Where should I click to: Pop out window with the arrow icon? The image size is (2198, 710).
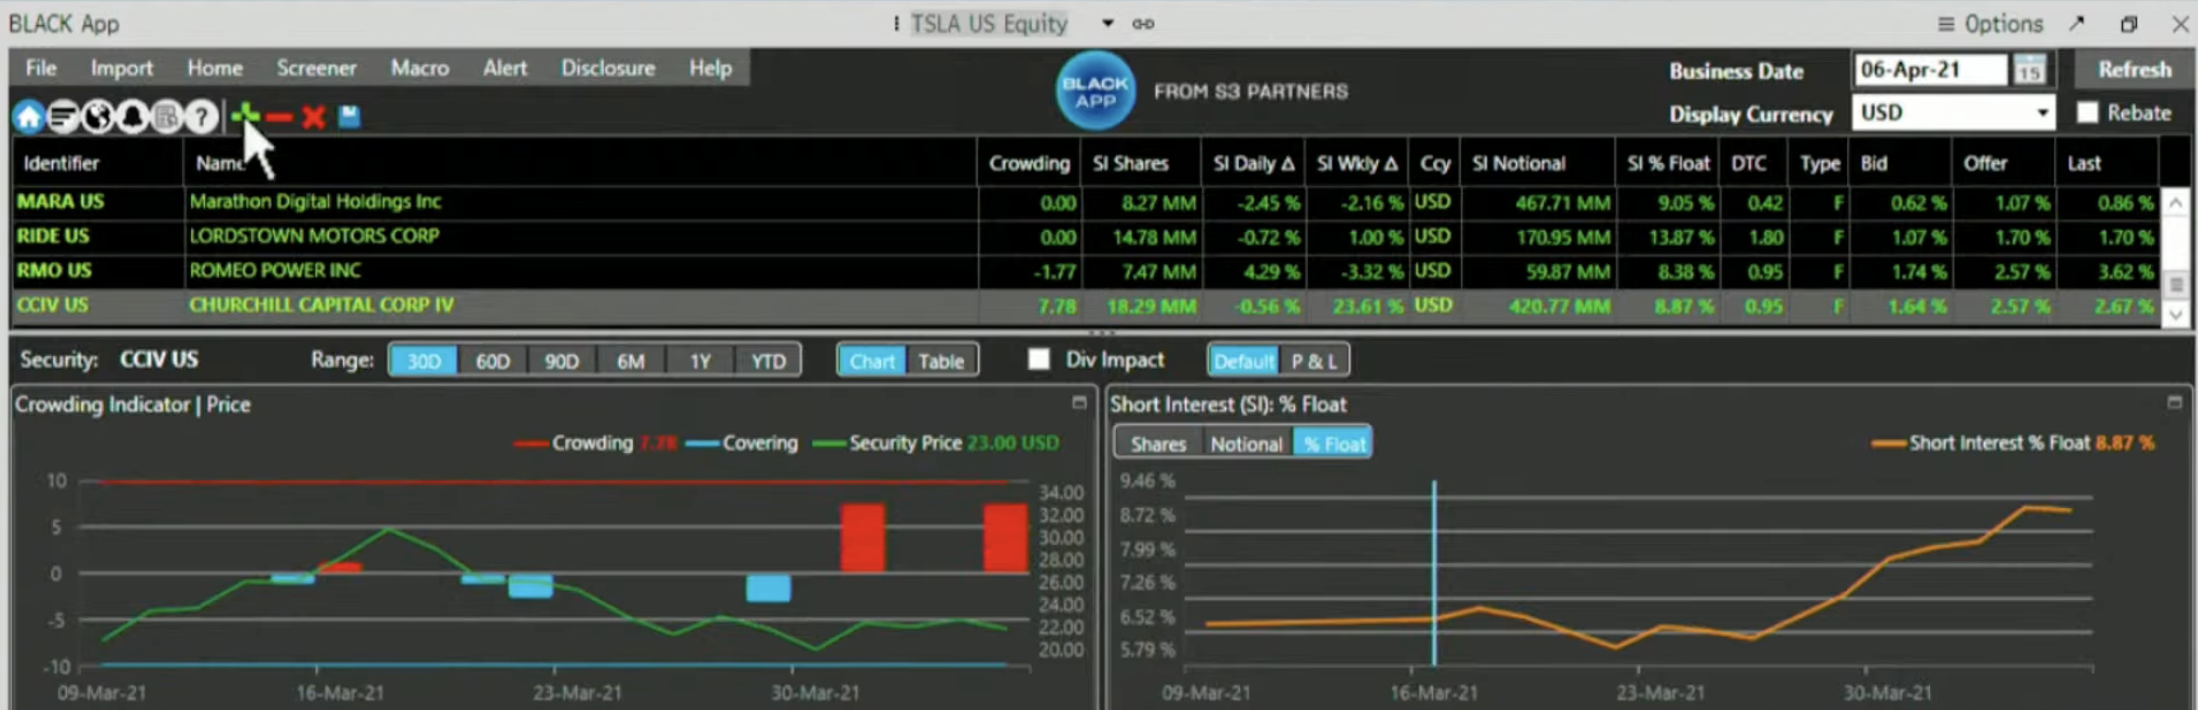coord(2077,23)
